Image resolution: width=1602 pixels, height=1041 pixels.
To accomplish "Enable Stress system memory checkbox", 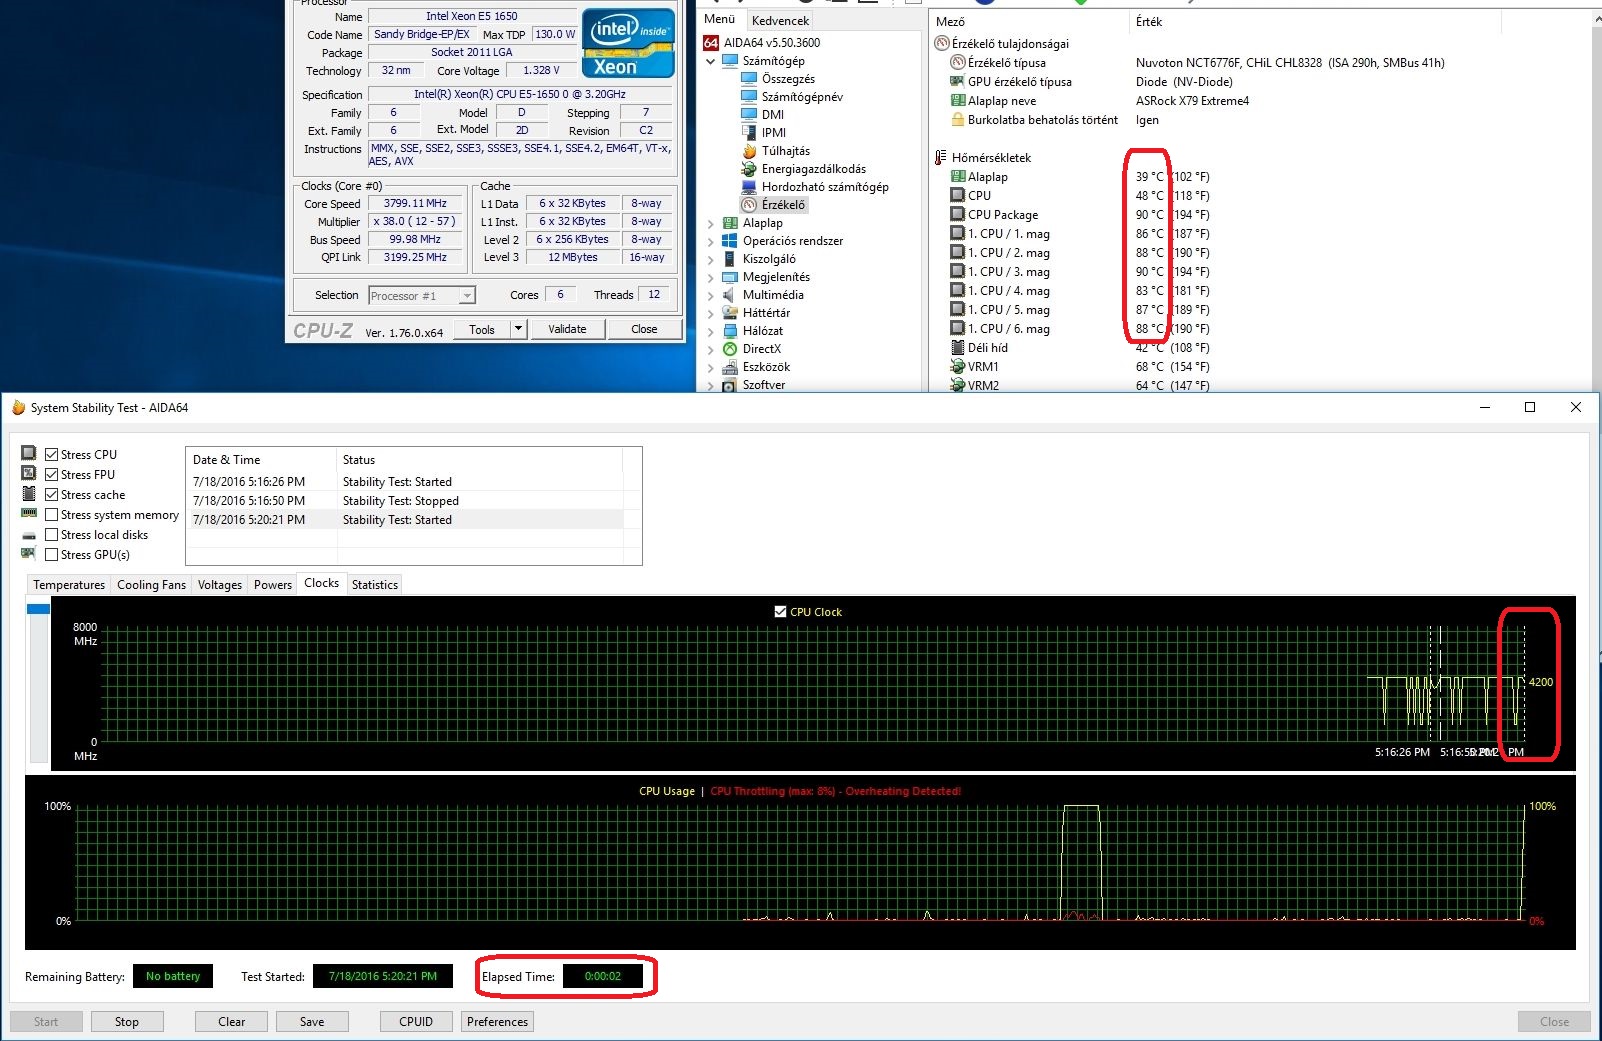I will click(51, 515).
